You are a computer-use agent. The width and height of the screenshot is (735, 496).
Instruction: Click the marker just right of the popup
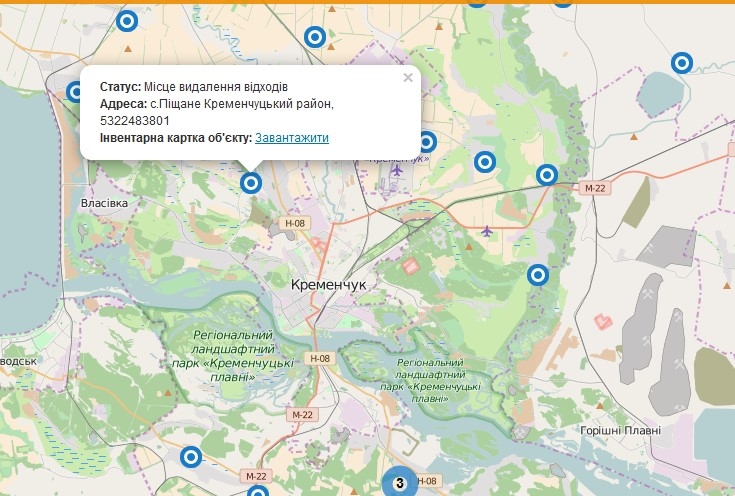click(427, 142)
